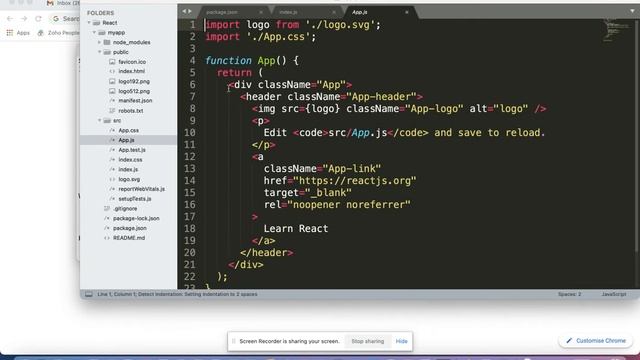
Task: Open App.test.js from the sidebar
Action: (x=132, y=150)
